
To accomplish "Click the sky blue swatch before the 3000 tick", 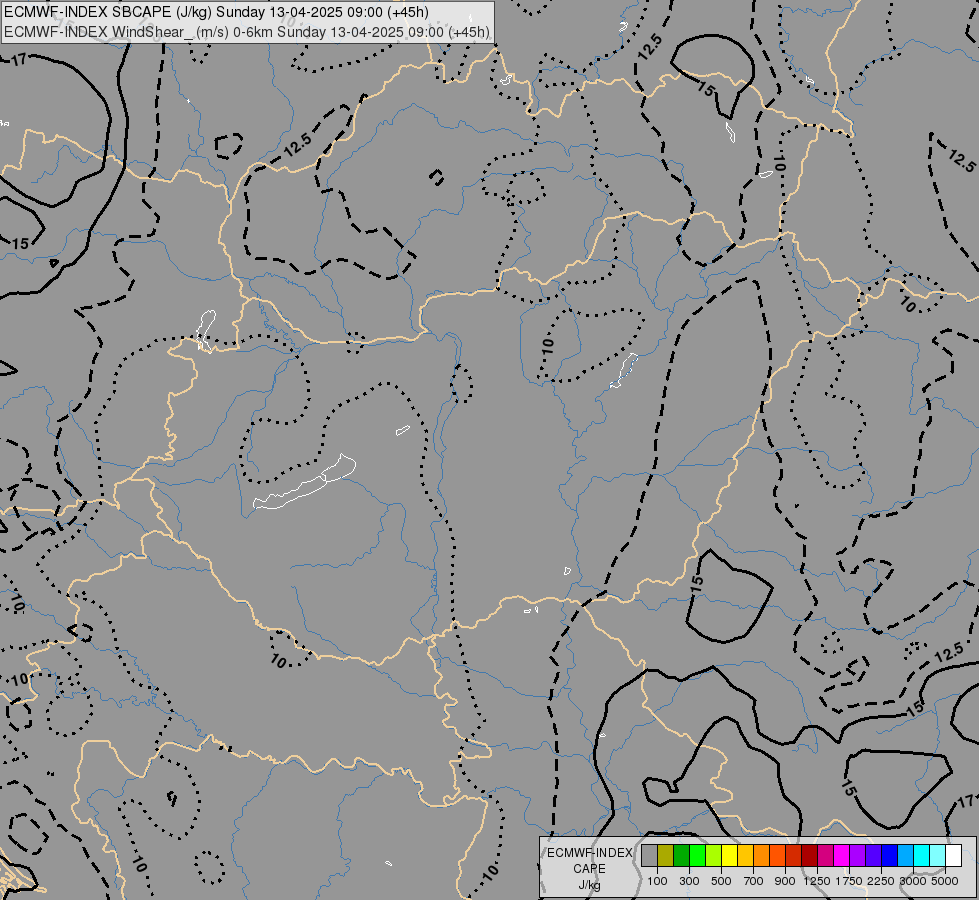I will point(905,855).
